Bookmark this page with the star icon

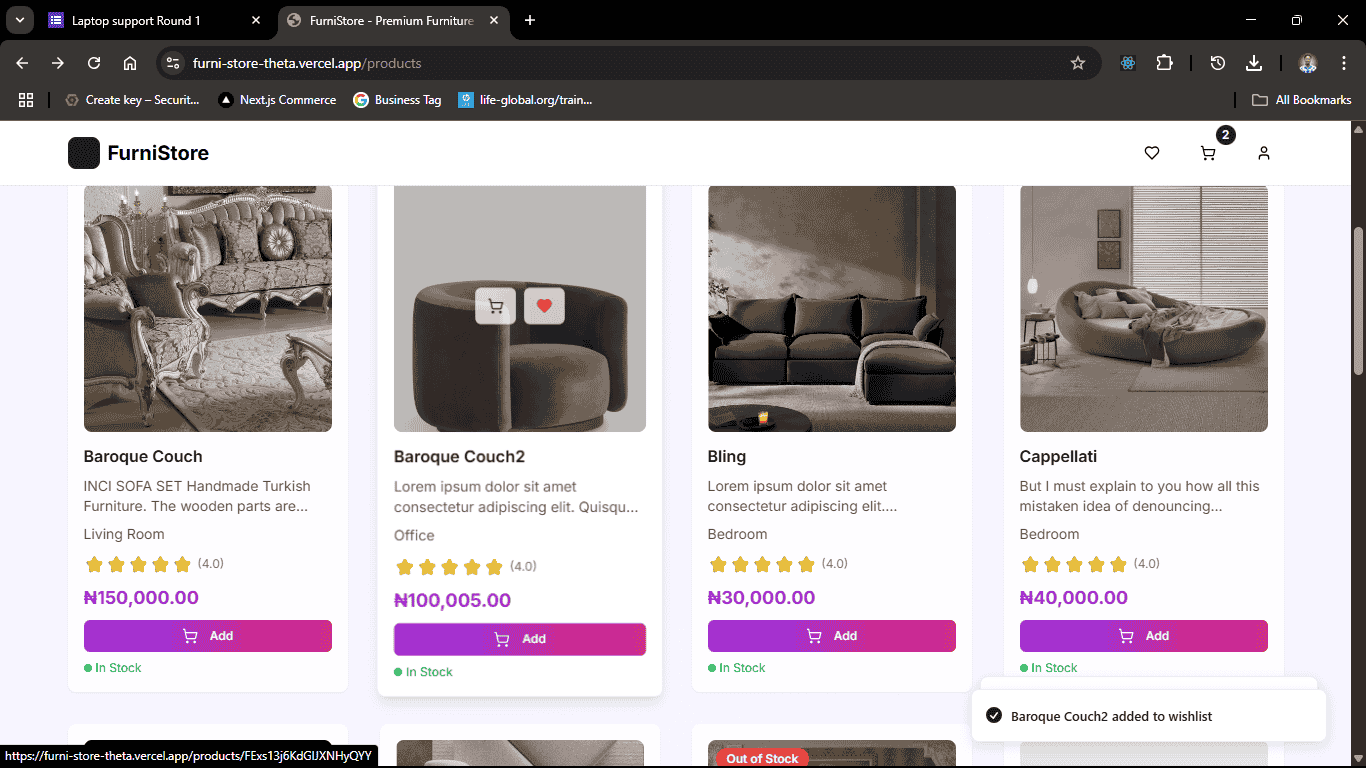coord(1078,63)
